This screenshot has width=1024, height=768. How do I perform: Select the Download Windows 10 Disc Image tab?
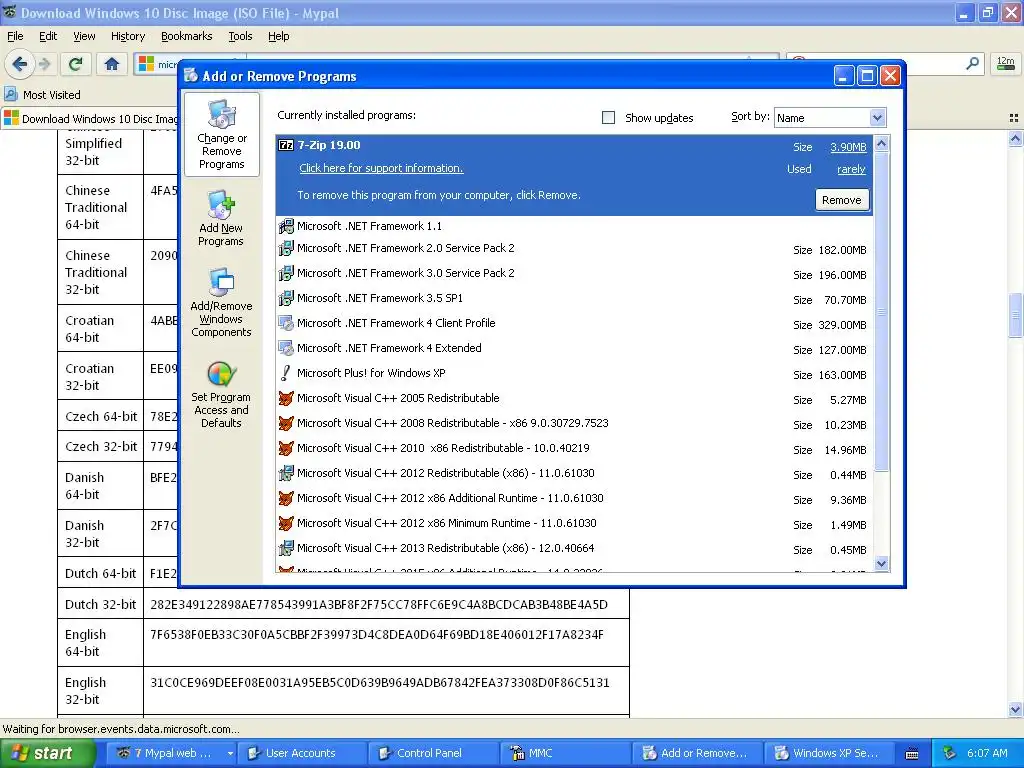[91, 118]
